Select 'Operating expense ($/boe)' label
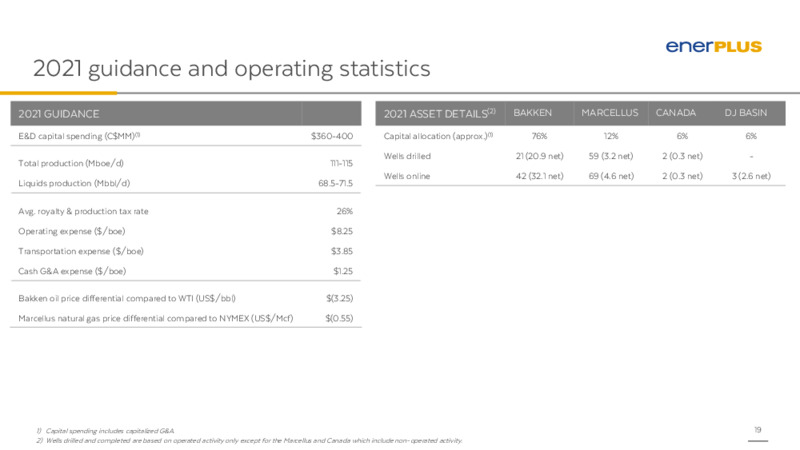 pyautogui.click(x=71, y=231)
